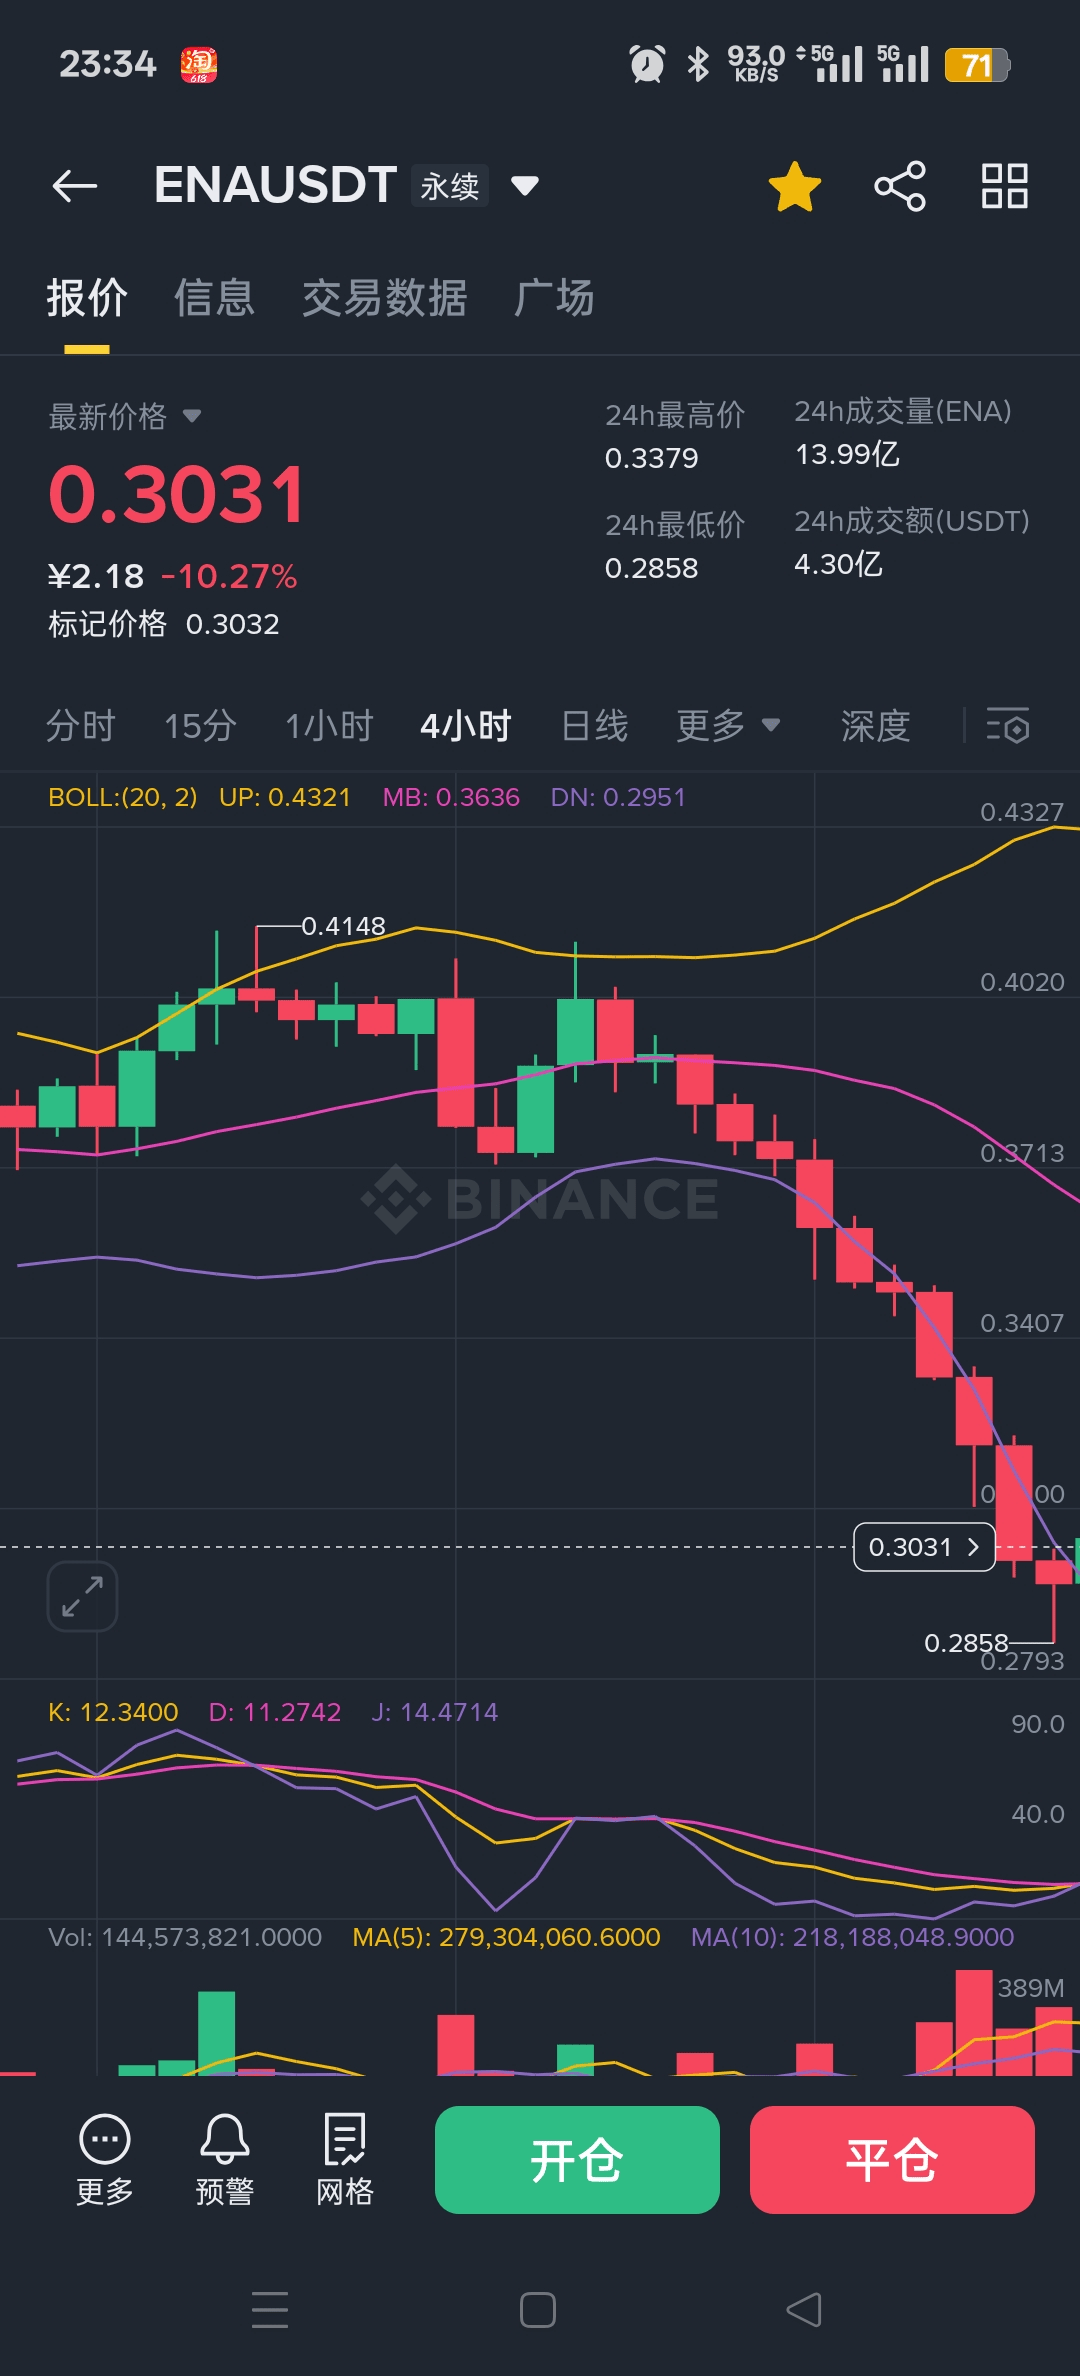The height and width of the screenshot is (2376, 1080).
Task: Tap the Android home button
Action: [x=538, y=2310]
